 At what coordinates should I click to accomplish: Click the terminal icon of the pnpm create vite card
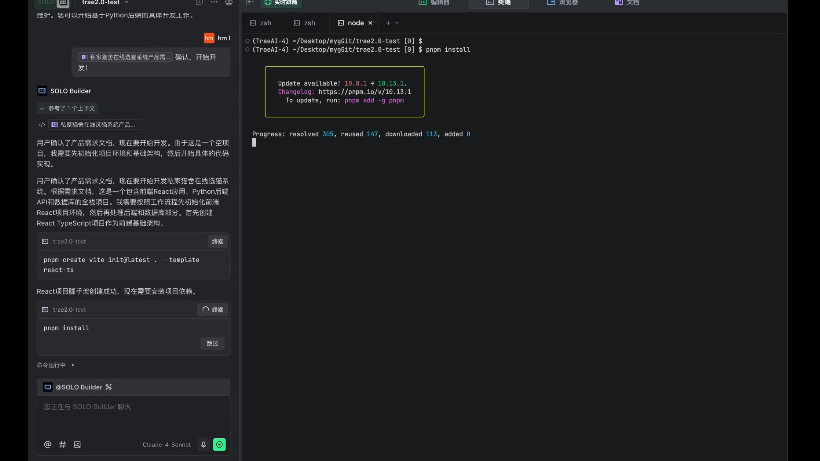[x=45, y=241]
